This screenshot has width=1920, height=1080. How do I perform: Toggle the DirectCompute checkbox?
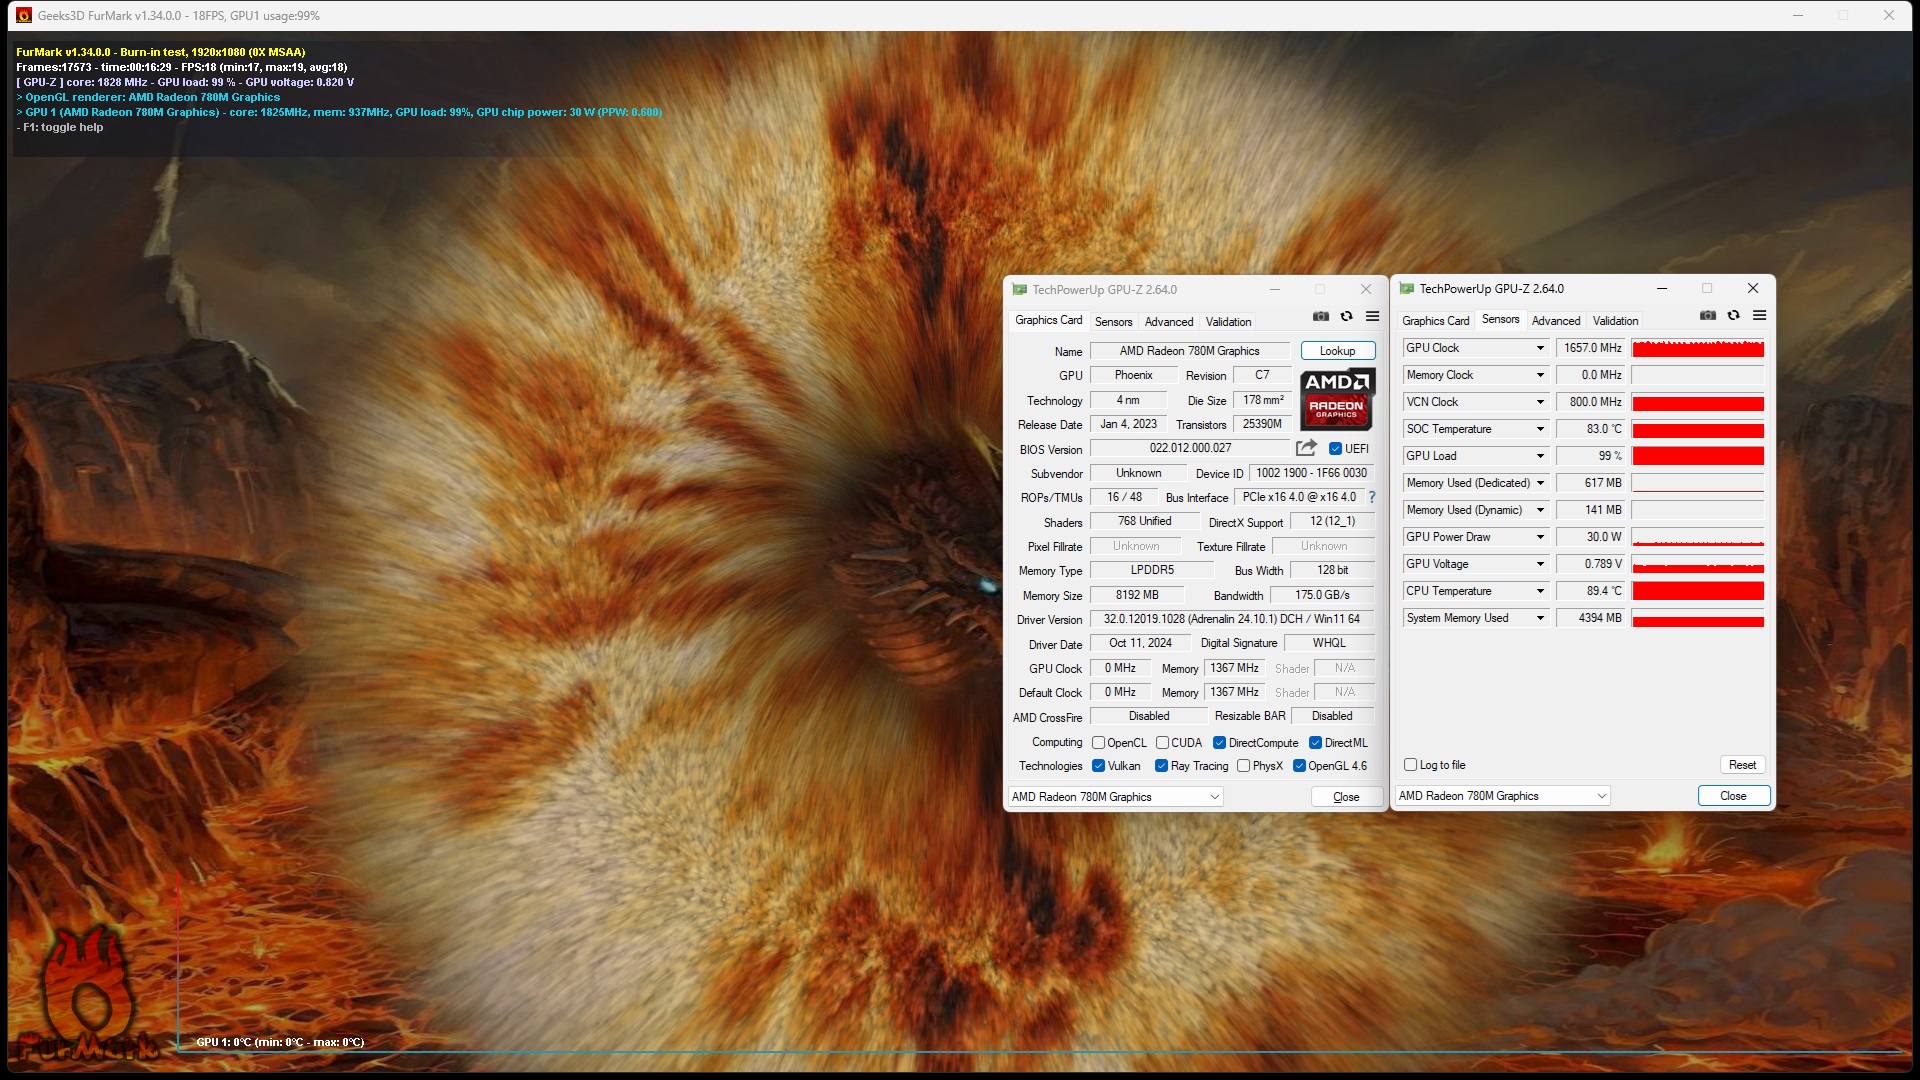[1219, 743]
